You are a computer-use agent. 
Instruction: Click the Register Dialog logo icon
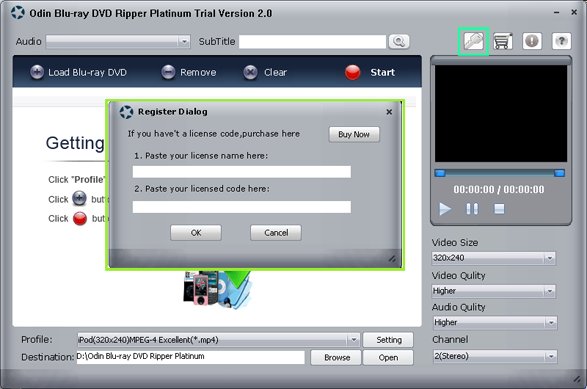tap(126, 112)
